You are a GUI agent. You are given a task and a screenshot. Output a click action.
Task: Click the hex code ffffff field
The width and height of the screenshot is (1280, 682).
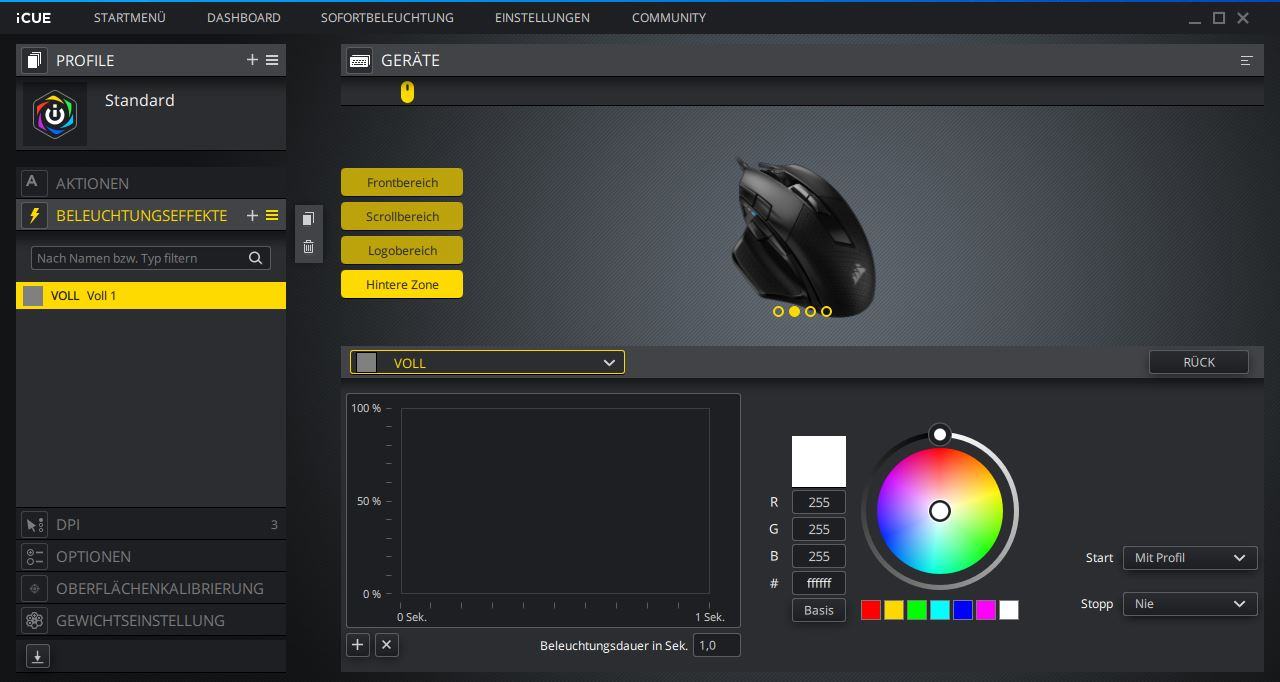coord(819,583)
